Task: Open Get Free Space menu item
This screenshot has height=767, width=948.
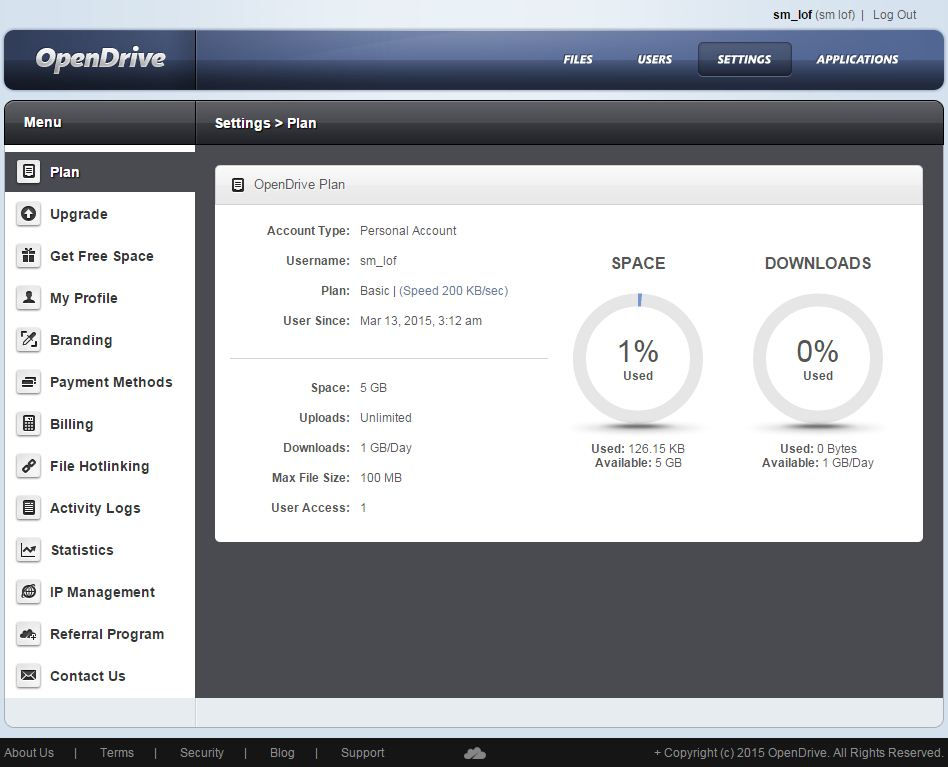Action: point(100,256)
